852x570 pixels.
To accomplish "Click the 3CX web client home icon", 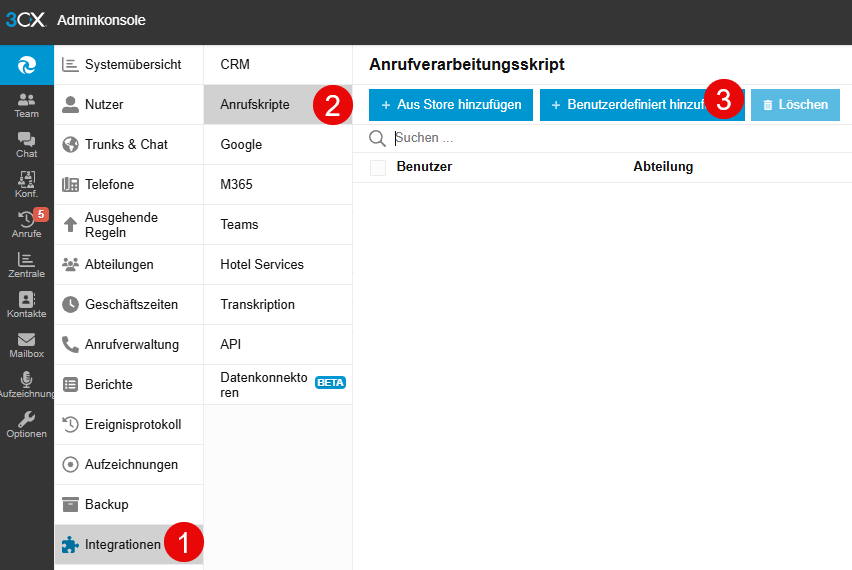I will pos(27,65).
